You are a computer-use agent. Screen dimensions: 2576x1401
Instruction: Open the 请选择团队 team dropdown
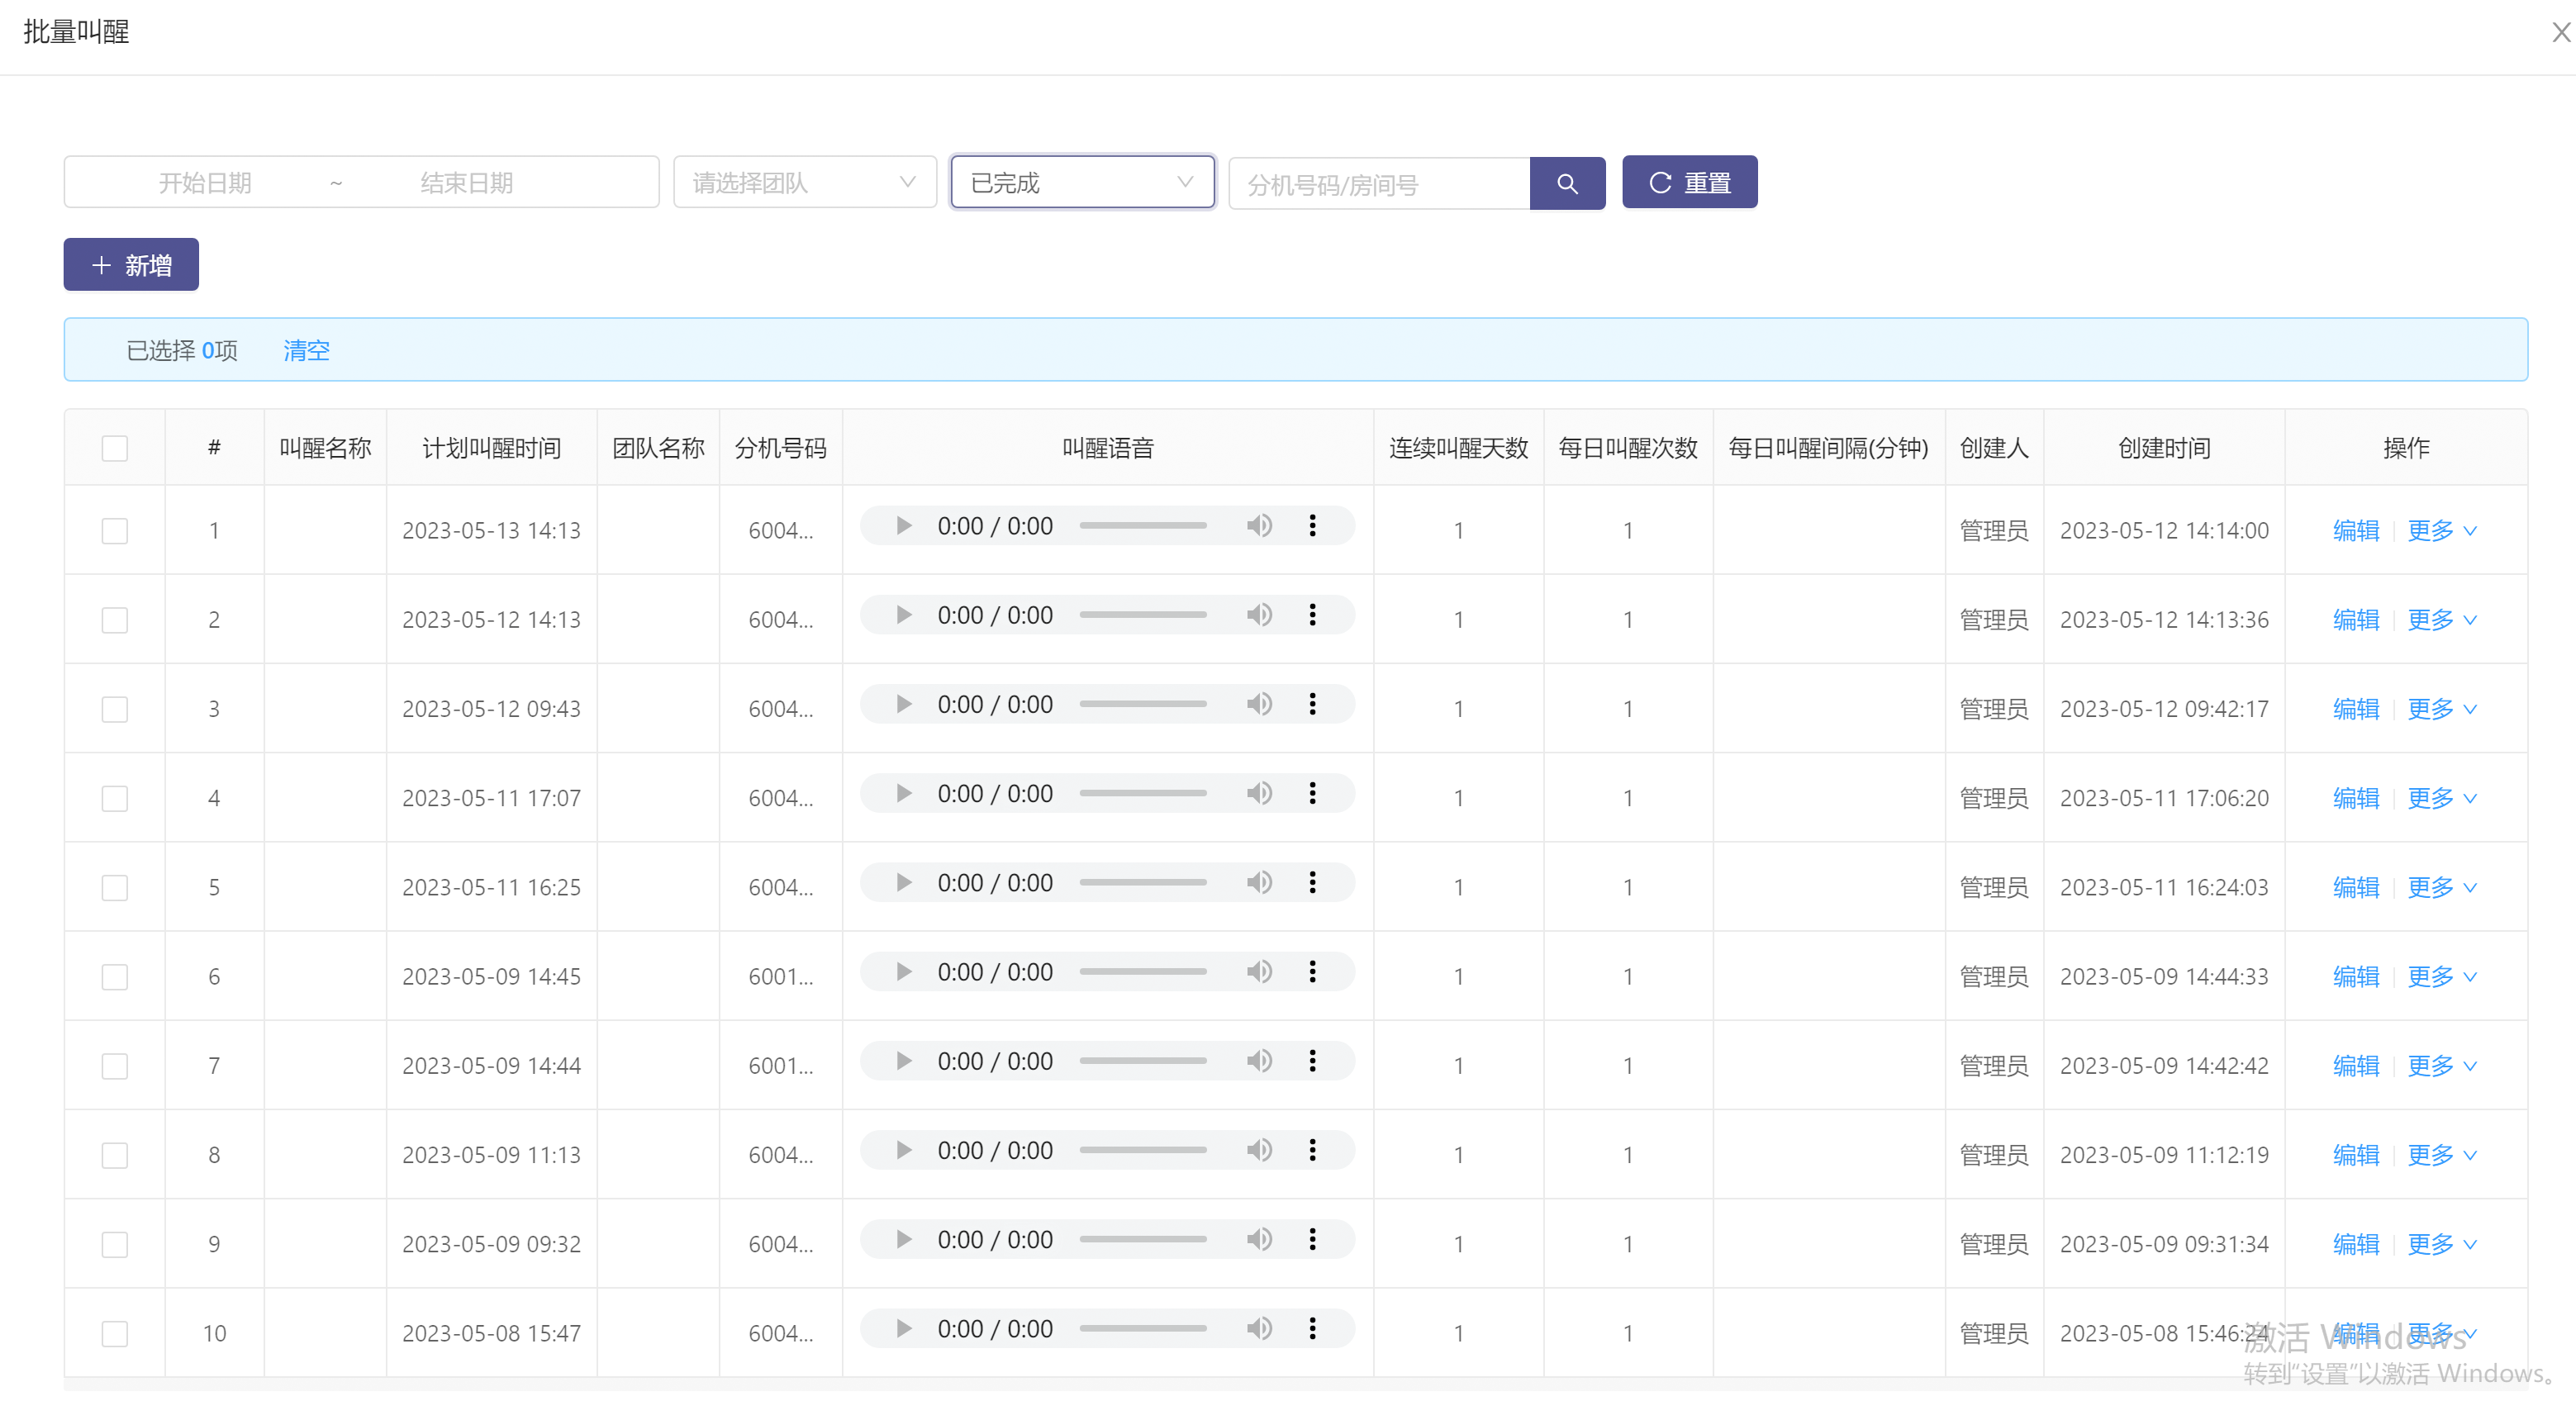(x=805, y=182)
